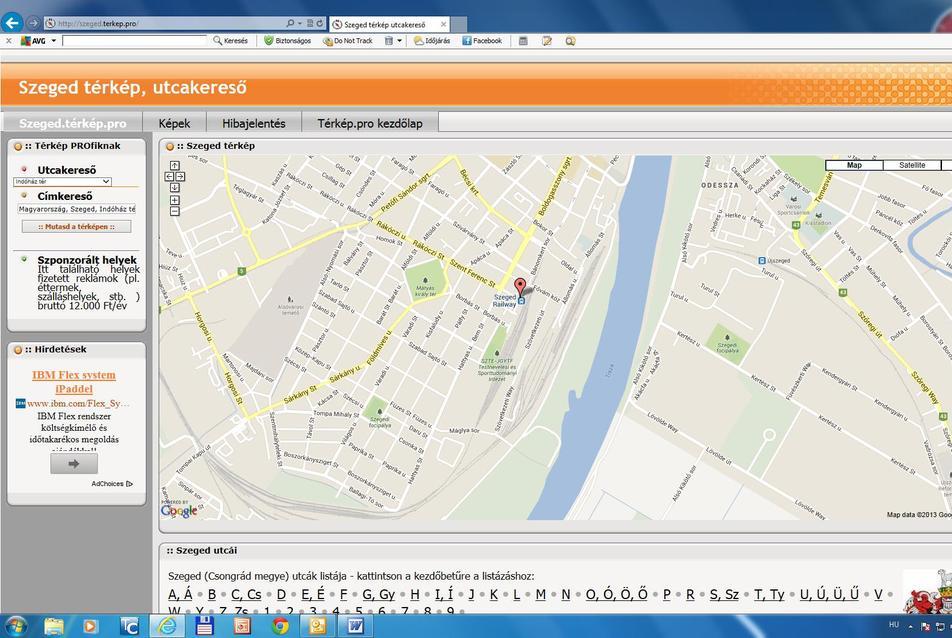
Task: Click the AVG trash can icon
Action: pyautogui.click(x=389, y=41)
